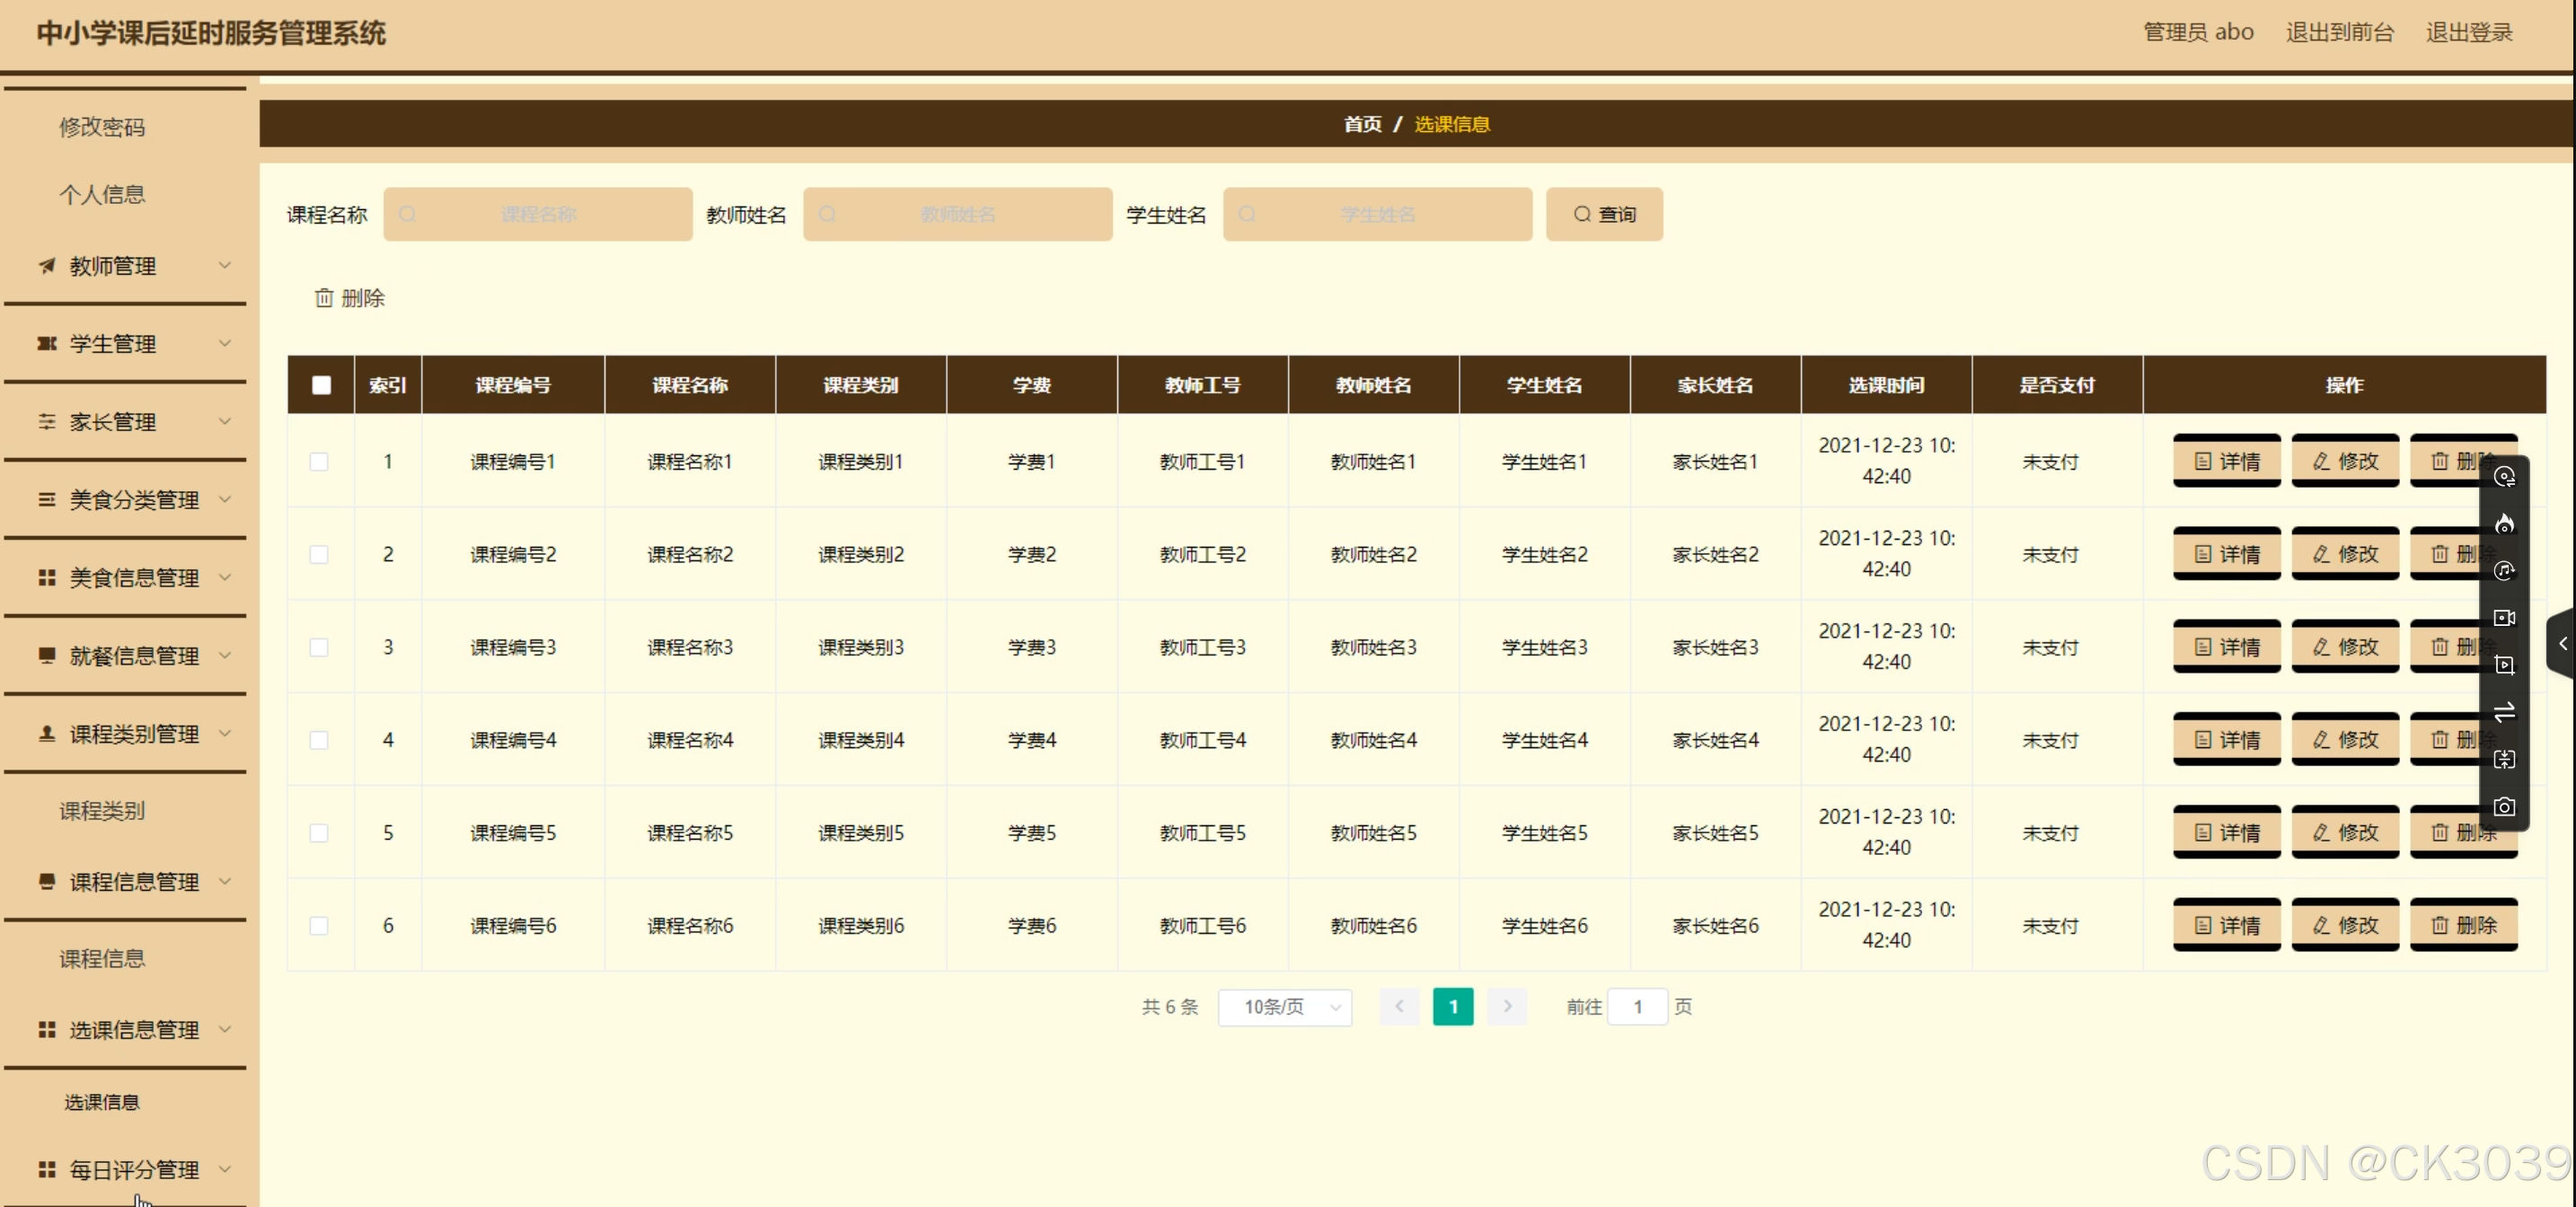Viewport: 2576px width, 1207px height.
Task: Click the crop video play icon
Action: tap(2503, 665)
